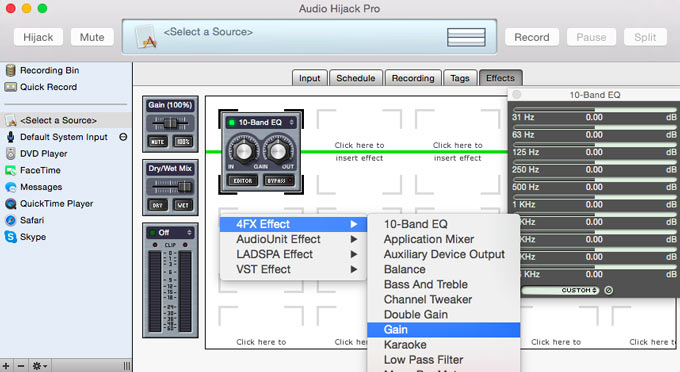Click the Mute toolbar button
The width and height of the screenshot is (680, 372).
coord(92,37)
